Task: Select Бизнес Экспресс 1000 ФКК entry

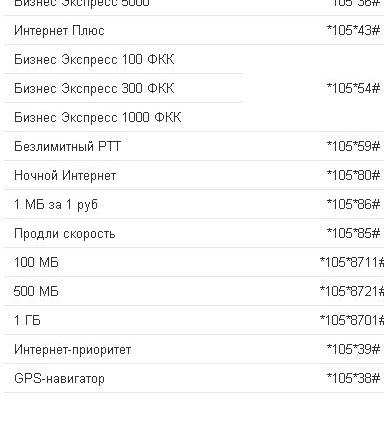Action: [x=98, y=118]
